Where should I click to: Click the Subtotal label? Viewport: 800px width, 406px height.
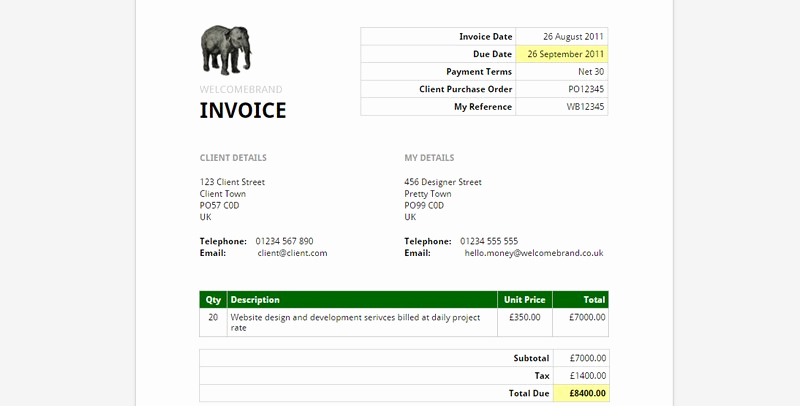tap(531, 359)
